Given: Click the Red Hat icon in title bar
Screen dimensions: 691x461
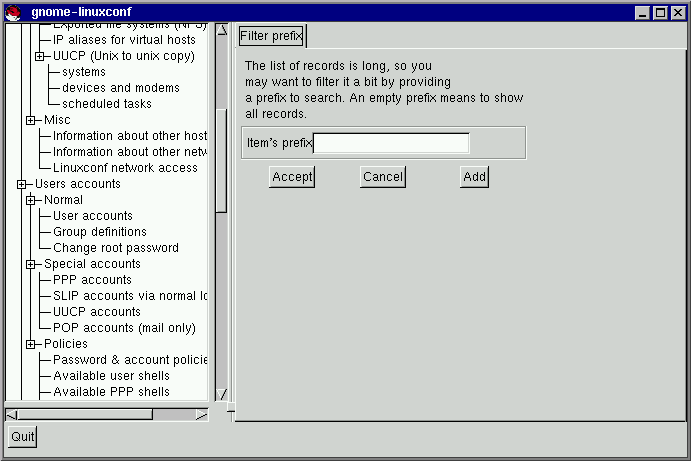Looking at the screenshot, I should [x=13, y=12].
